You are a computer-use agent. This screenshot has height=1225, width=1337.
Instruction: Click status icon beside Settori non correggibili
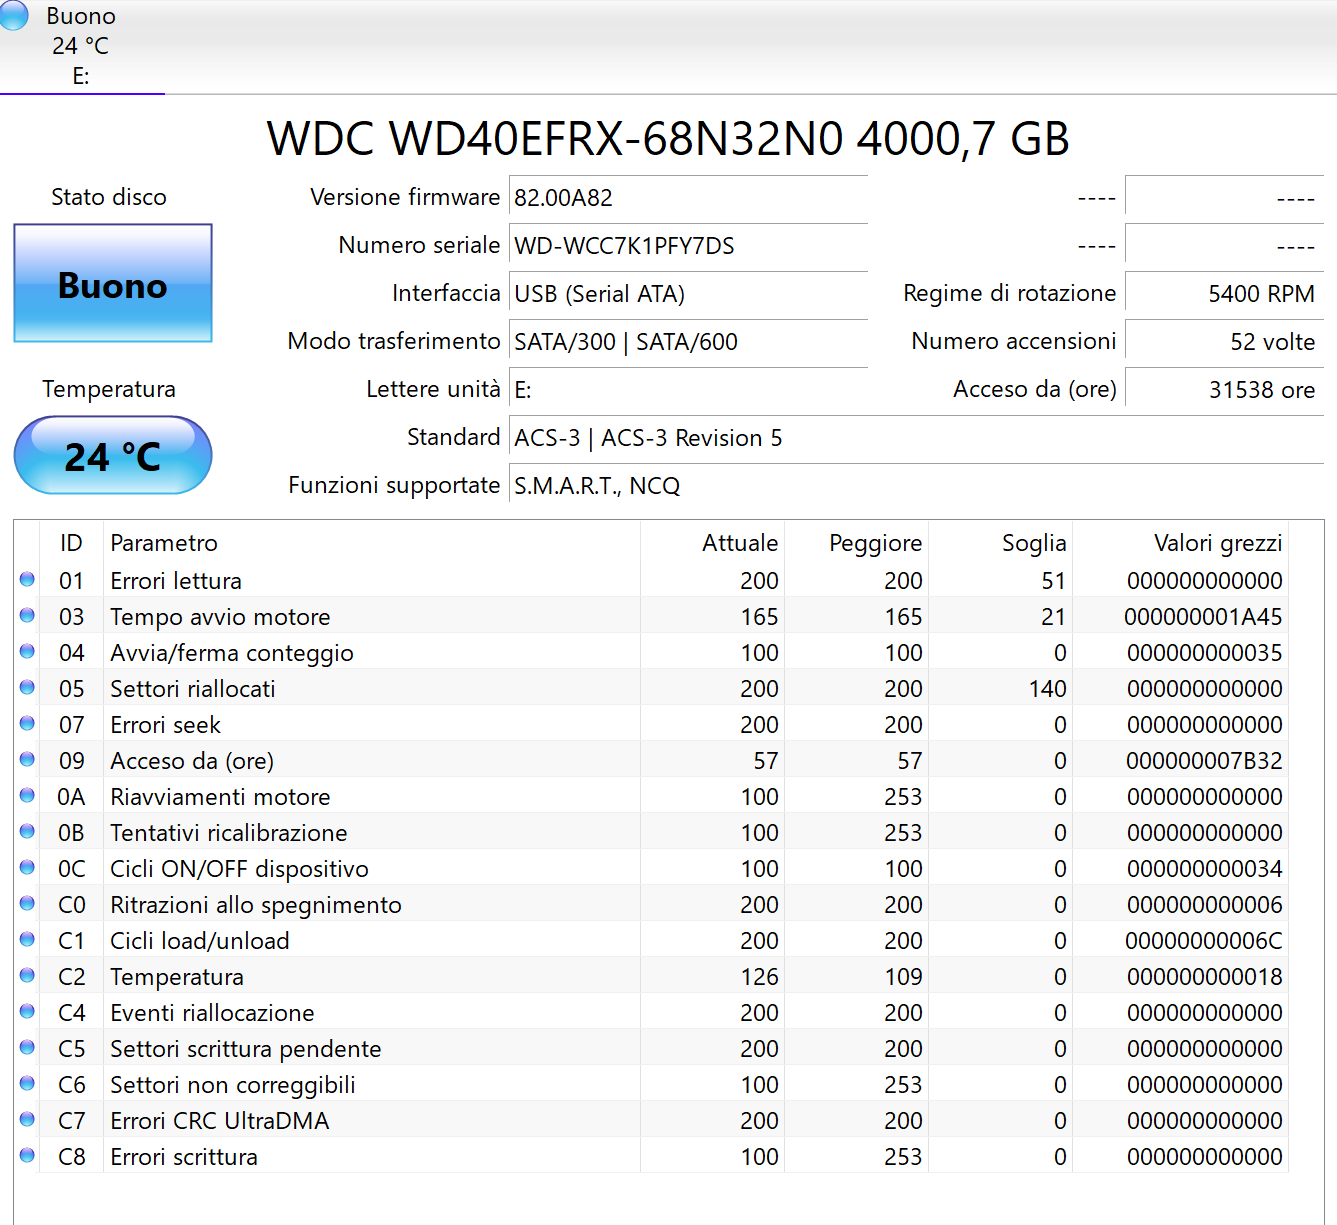click(27, 1083)
